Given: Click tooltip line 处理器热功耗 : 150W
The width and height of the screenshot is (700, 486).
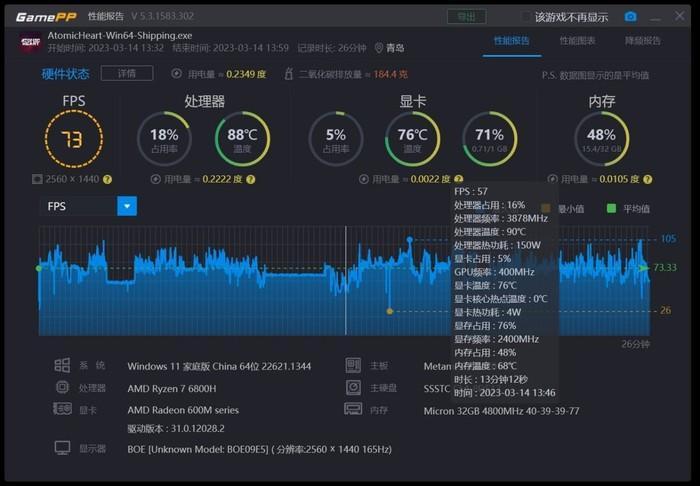Looking at the screenshot, I should [497, 245].
